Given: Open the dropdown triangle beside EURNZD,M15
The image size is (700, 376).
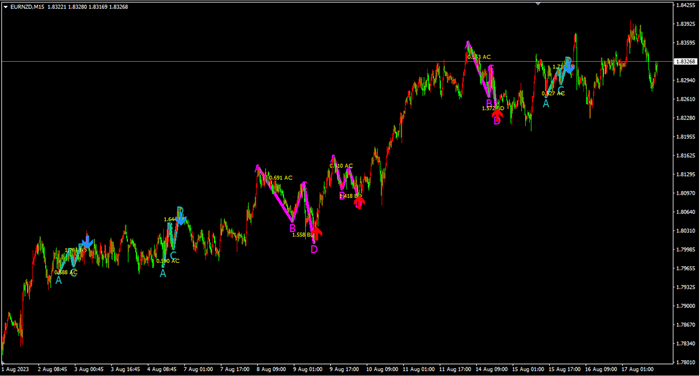Looking at the screenshot, I should tap(5, 7).
